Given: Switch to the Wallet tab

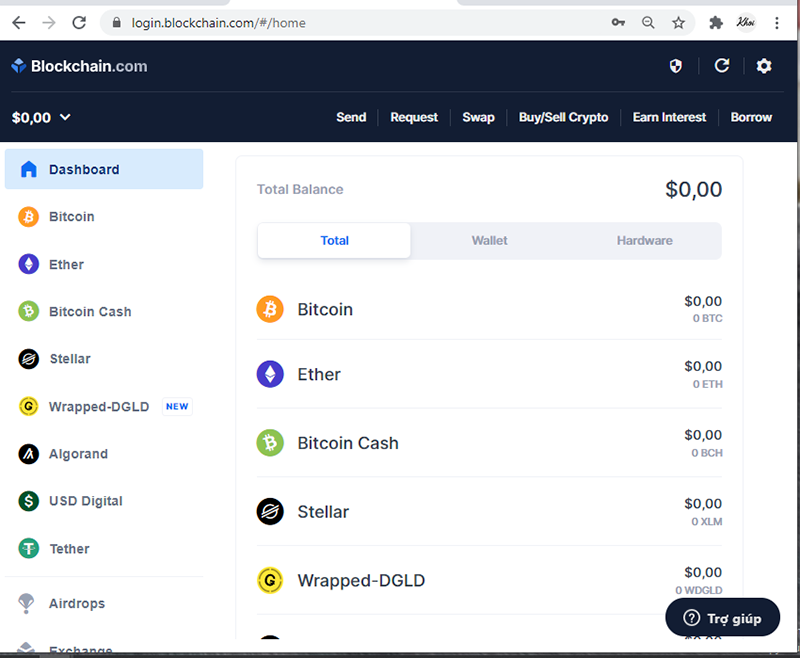Looking at the screenshot, I should pyautogui.click(x=489, y=240).
